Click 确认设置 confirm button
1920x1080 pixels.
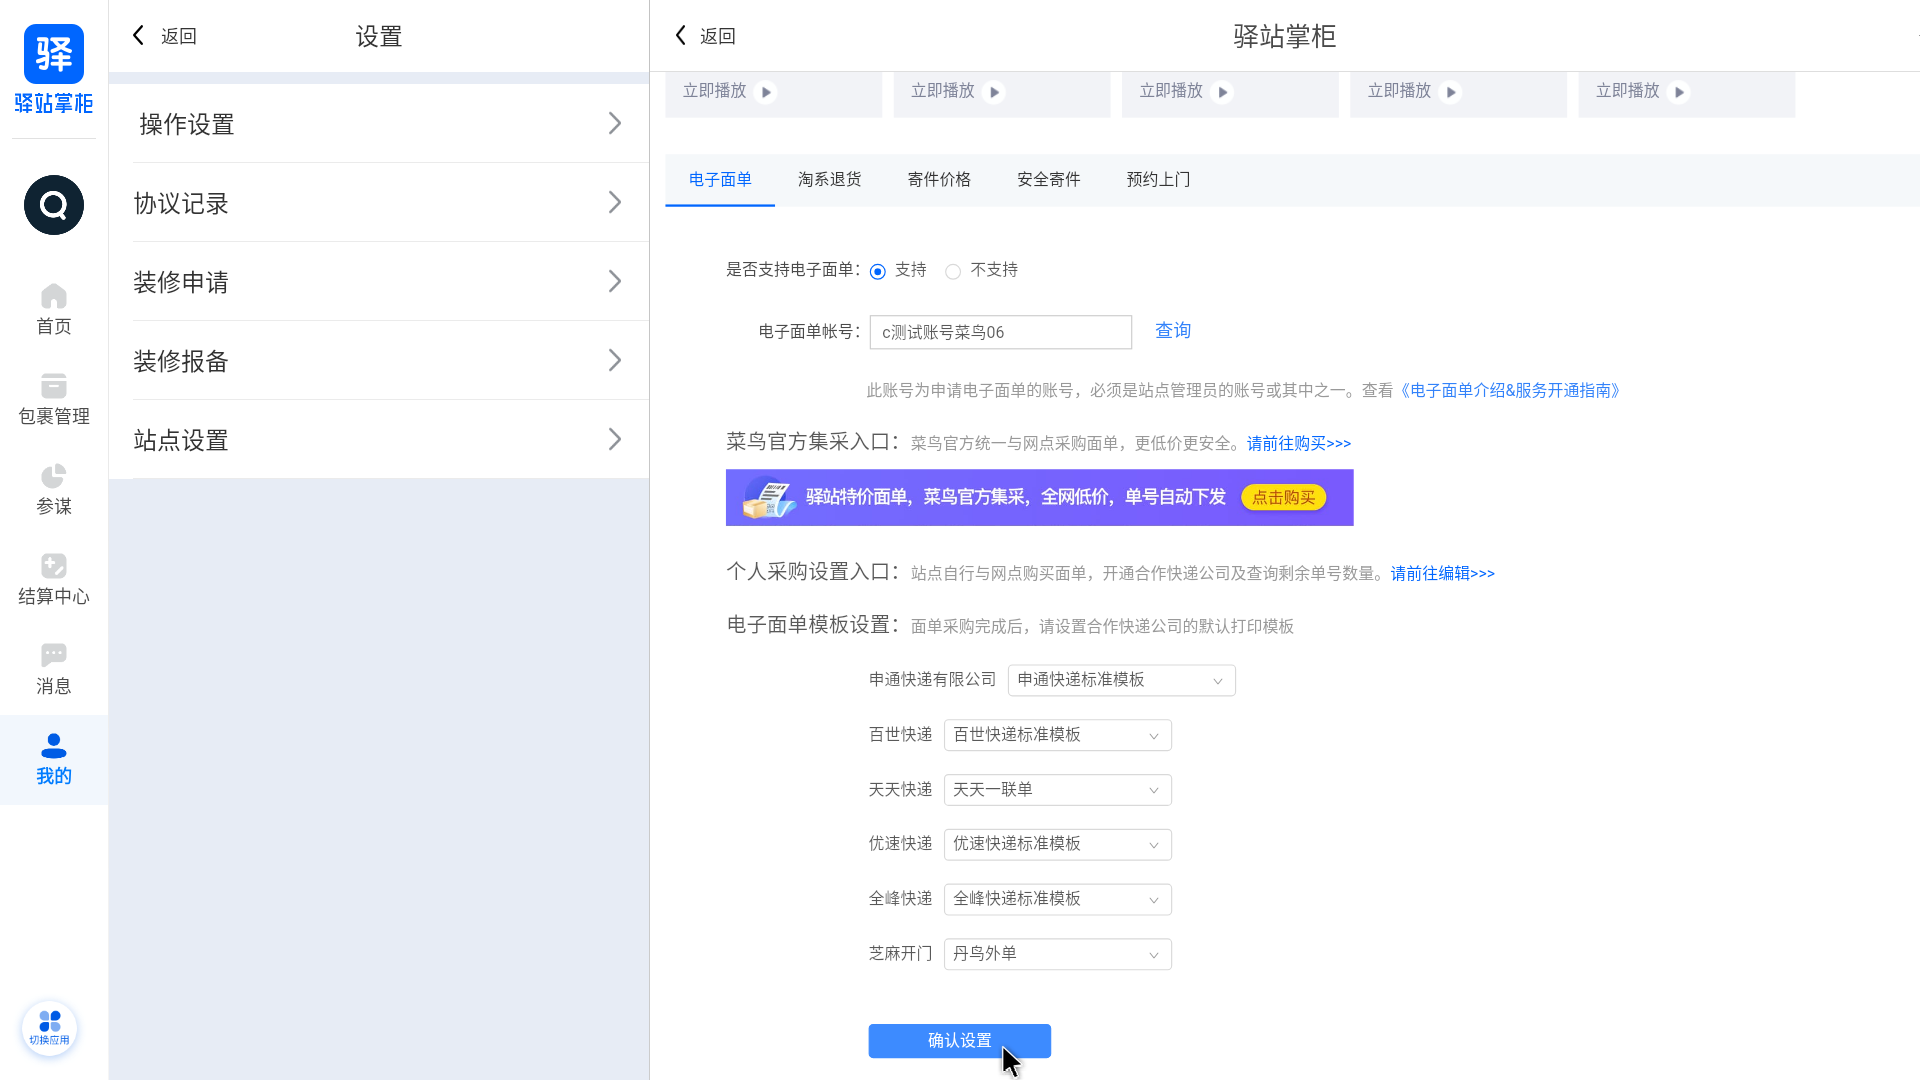pos(959,1041)
